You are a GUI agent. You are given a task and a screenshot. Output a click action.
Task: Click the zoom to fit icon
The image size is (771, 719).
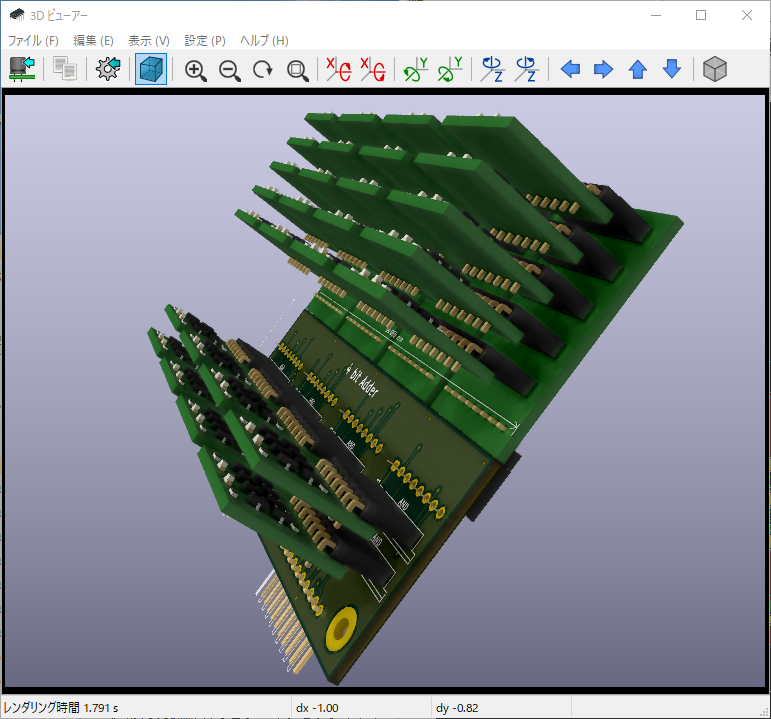click(297, 70)
